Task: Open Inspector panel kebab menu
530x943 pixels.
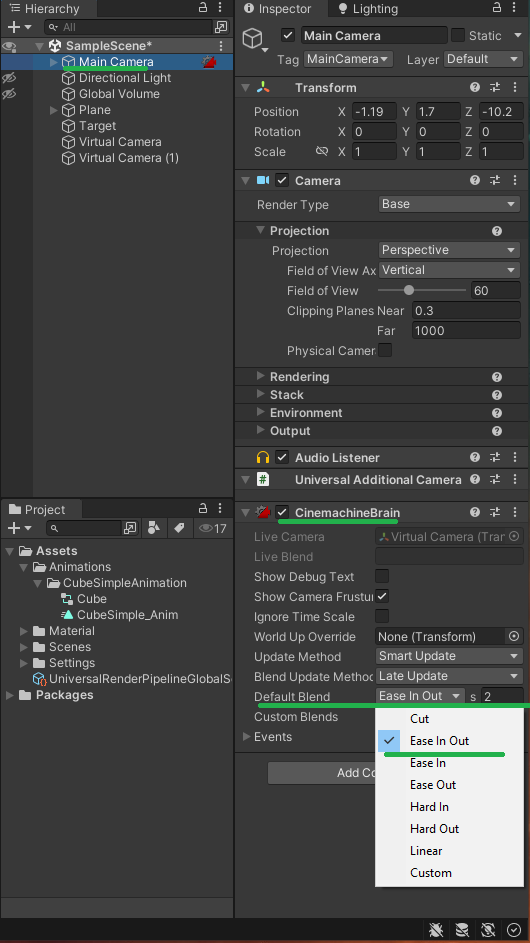Action: (x=515, y=8)
